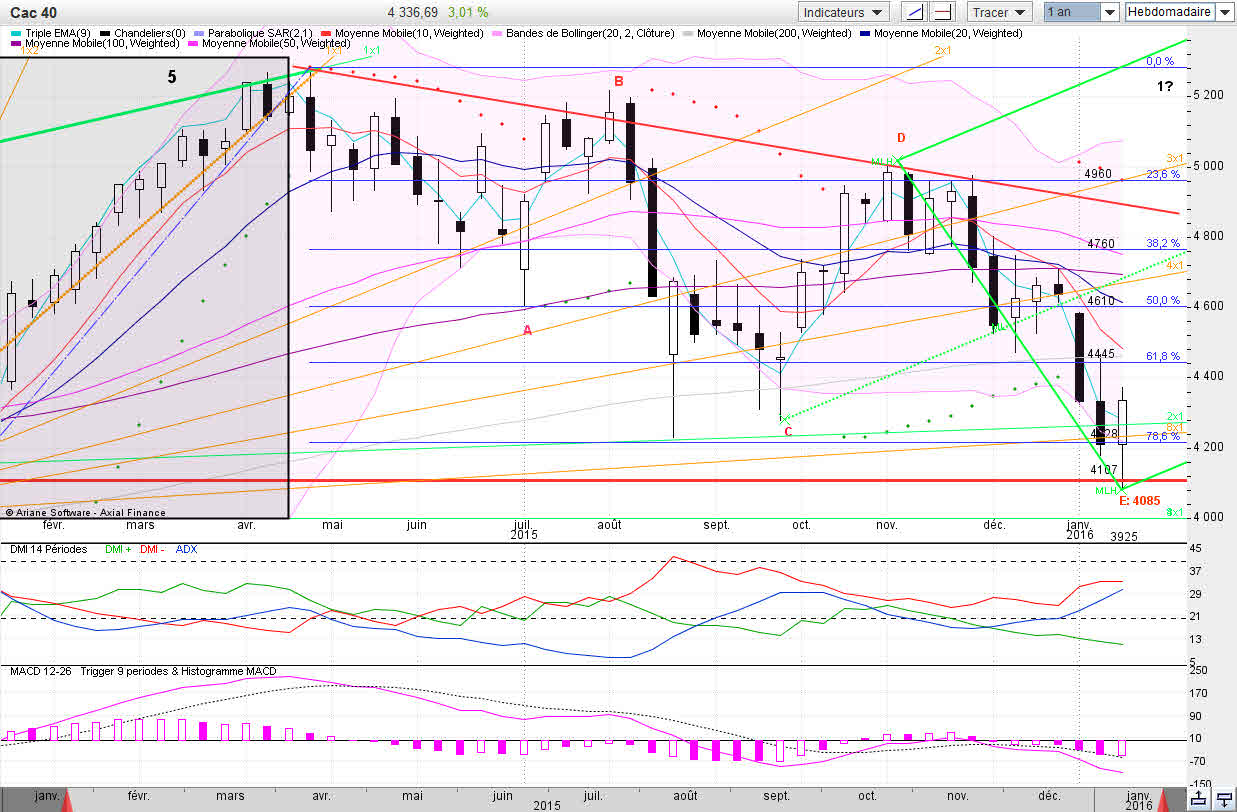This screenshot has height=812, width=1237.
Task: Click the 50,0 % Fibonacci level label
Action: pyautogui.click(x=1163, y=300)
